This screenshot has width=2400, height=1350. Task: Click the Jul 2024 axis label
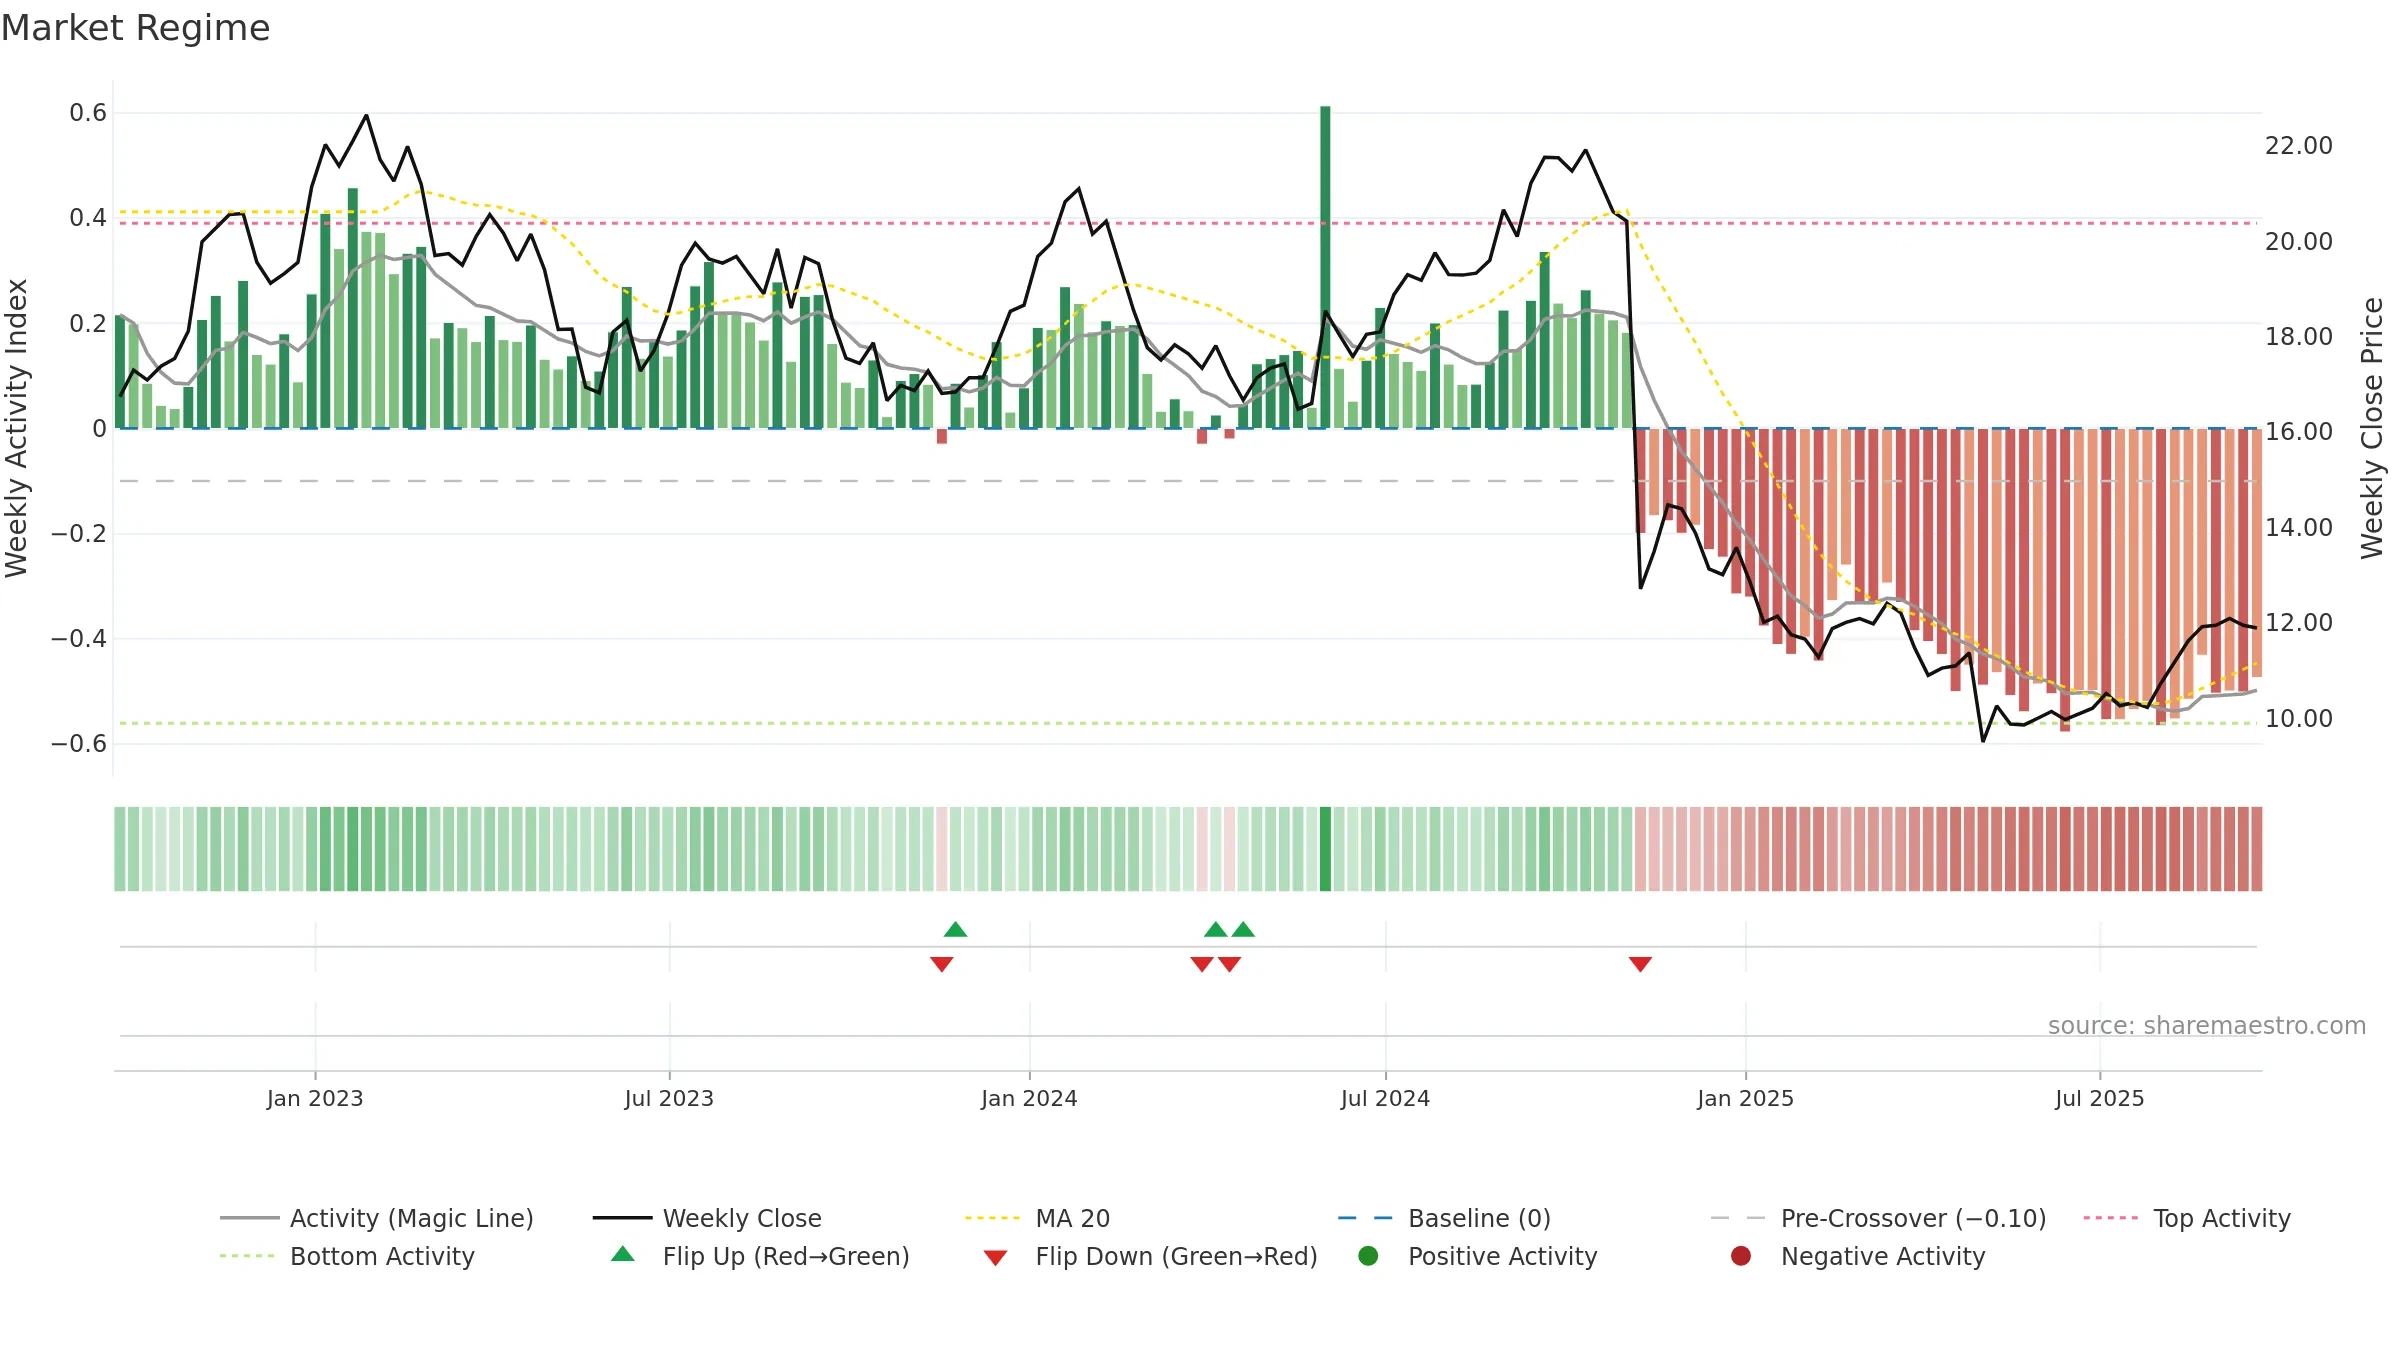[1385, 1098]
